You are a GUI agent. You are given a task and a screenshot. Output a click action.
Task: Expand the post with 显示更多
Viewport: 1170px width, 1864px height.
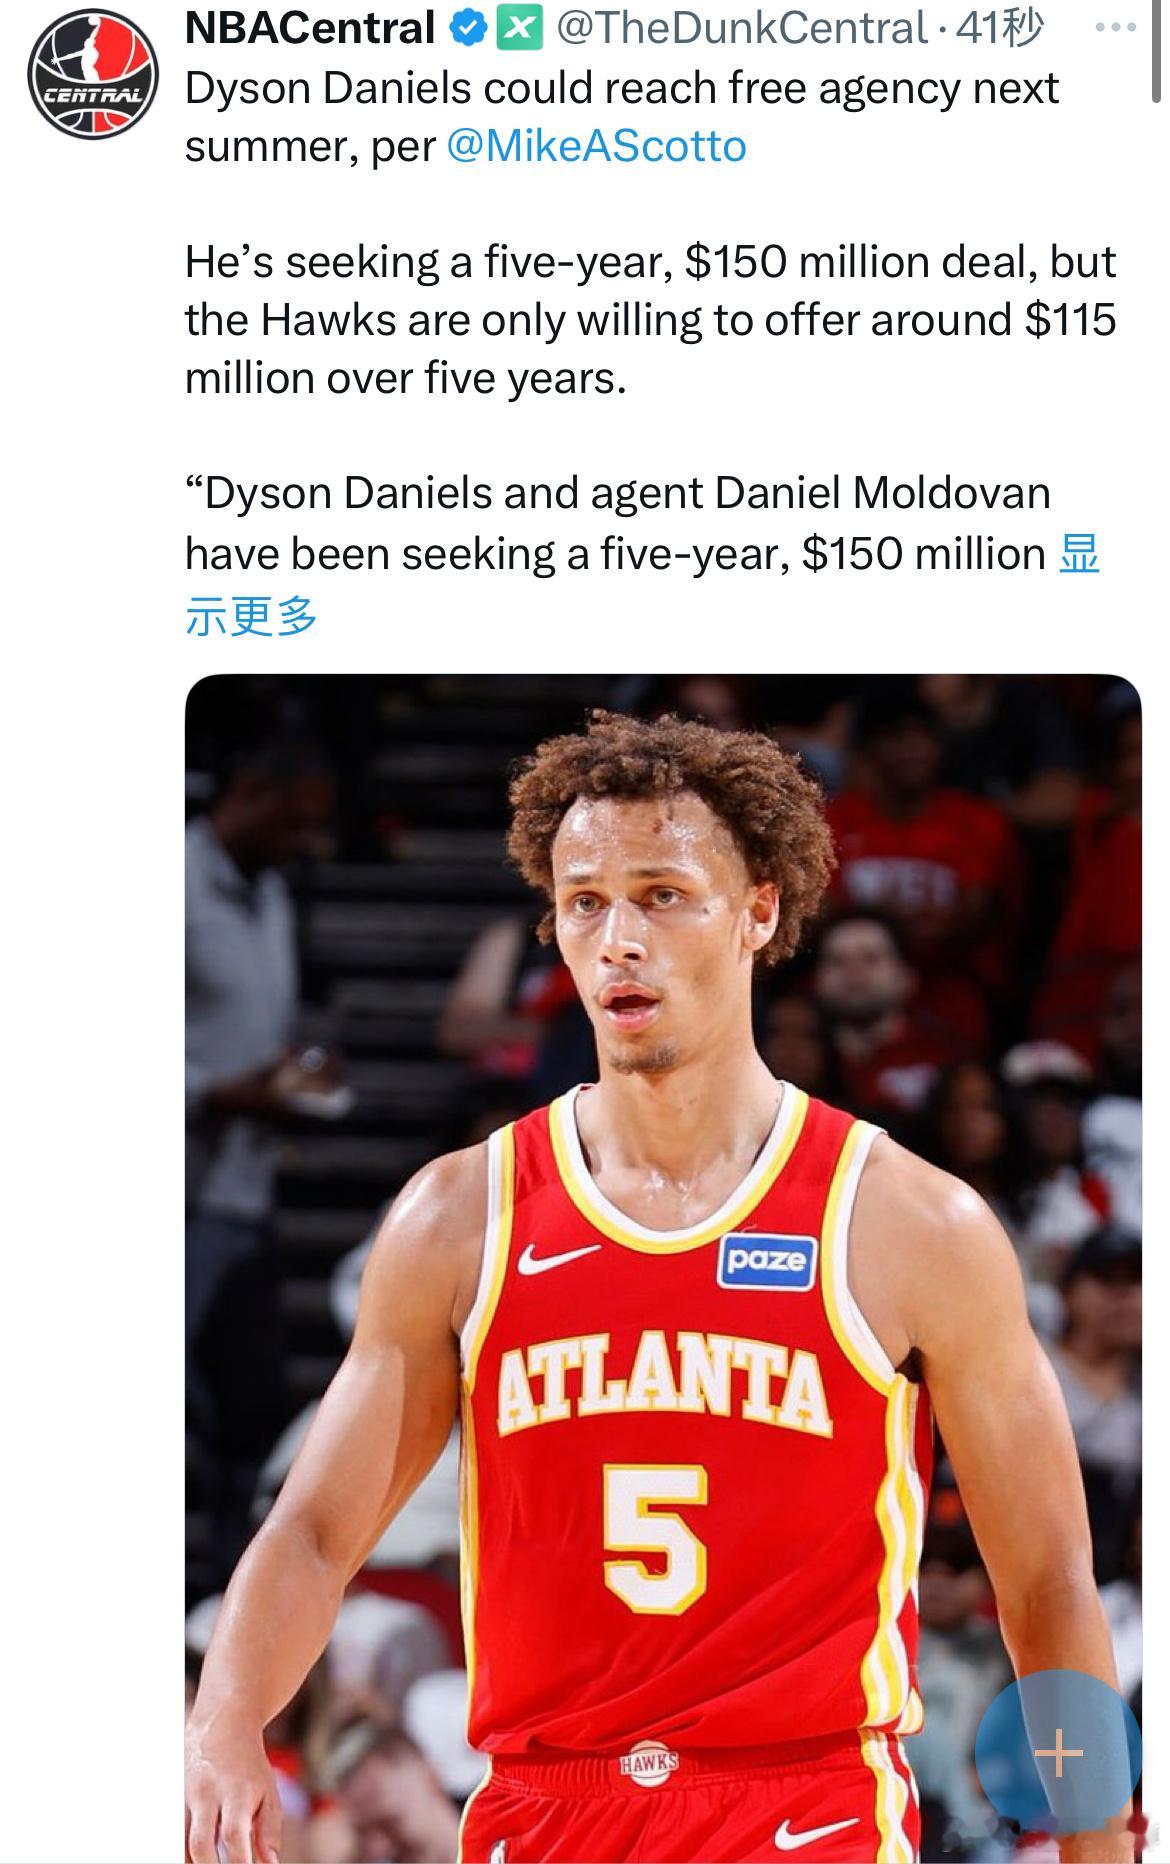point(642,584)
